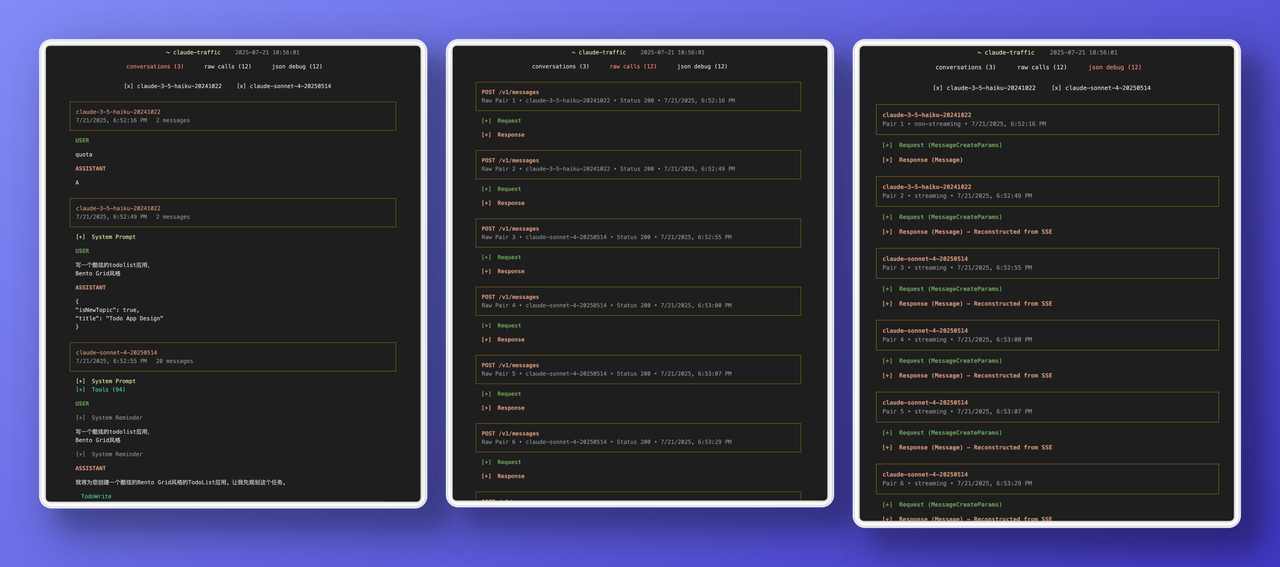The width and height of the screenshot is (1280, 567).
Task: Click the POST /v1/messages card for Raw Pair 1
Action: [x=638, y=96]
